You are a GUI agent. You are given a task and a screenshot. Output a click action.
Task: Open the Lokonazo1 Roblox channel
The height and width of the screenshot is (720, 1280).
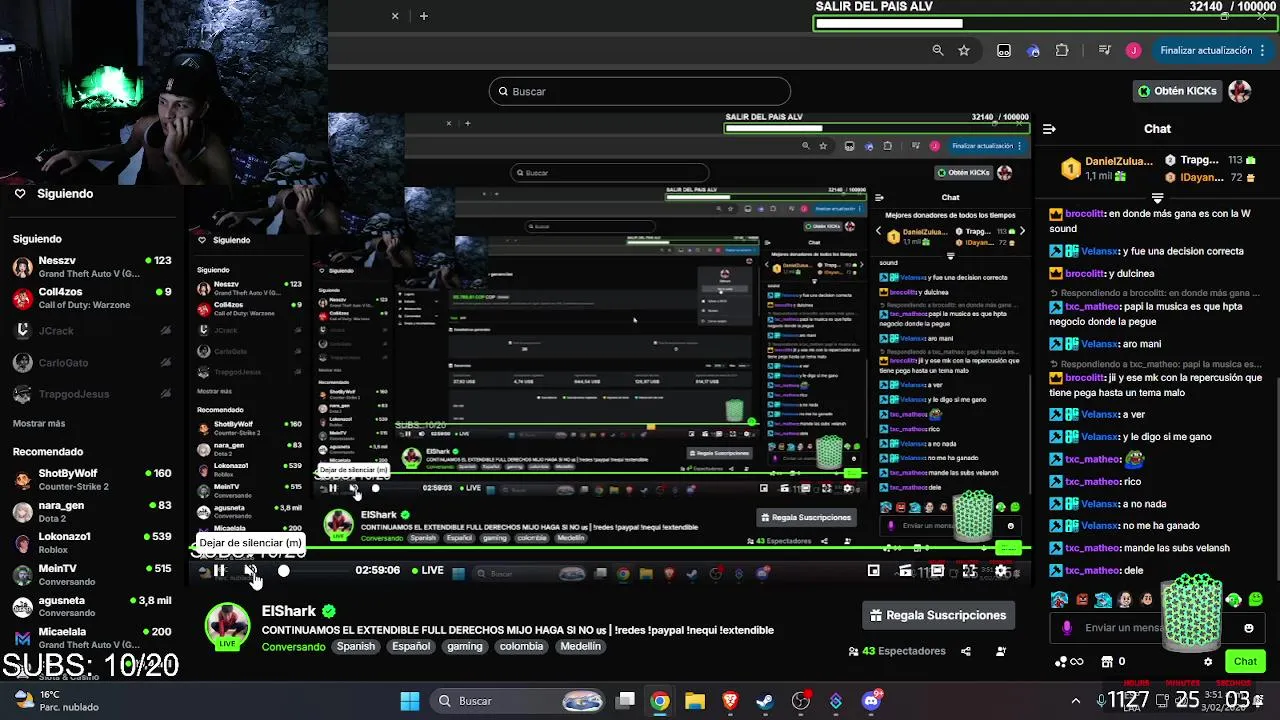[x=92, y=542]
